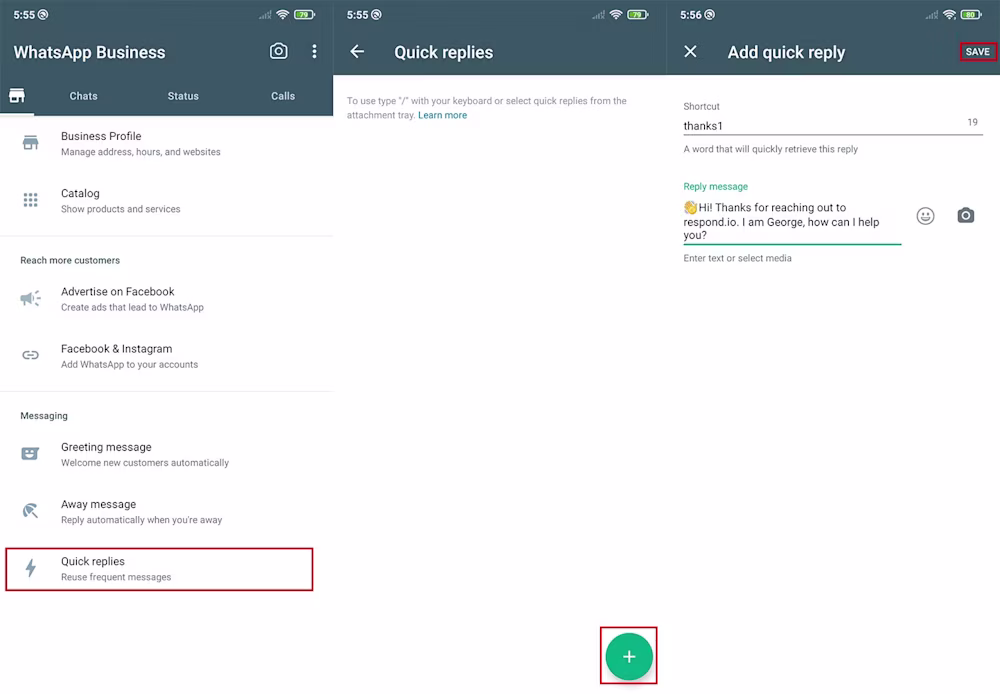Viewport: 1000px width, 694px height.
Task: Switch to the Status tab
Action: (183, 96)
